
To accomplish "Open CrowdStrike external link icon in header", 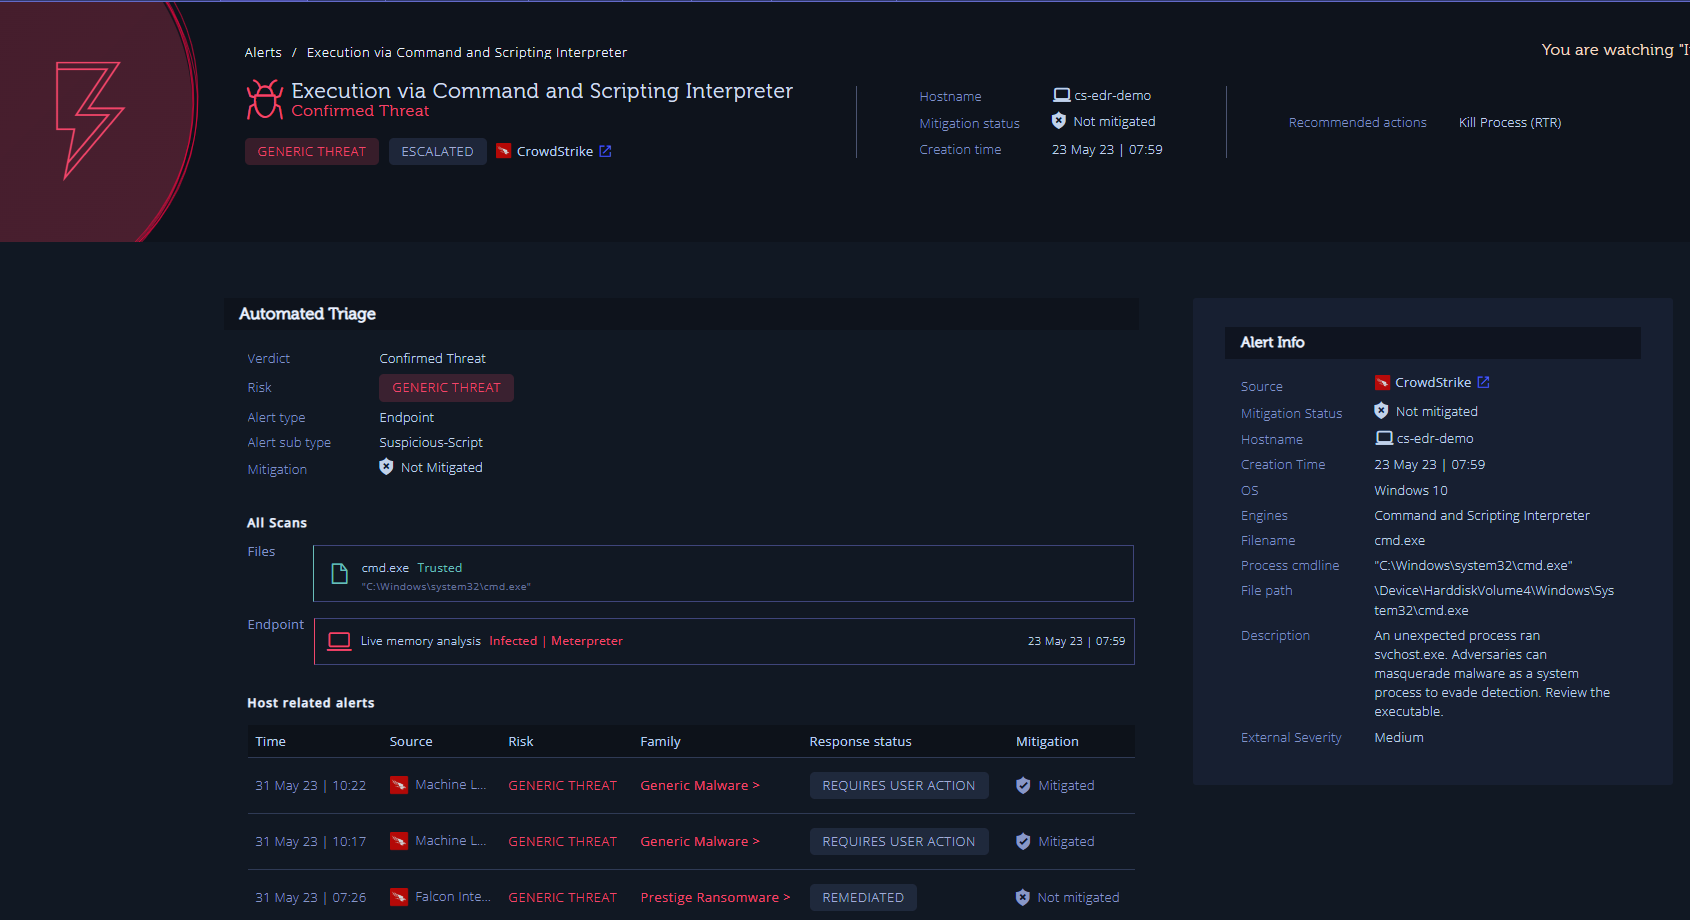I will (605, 151).
